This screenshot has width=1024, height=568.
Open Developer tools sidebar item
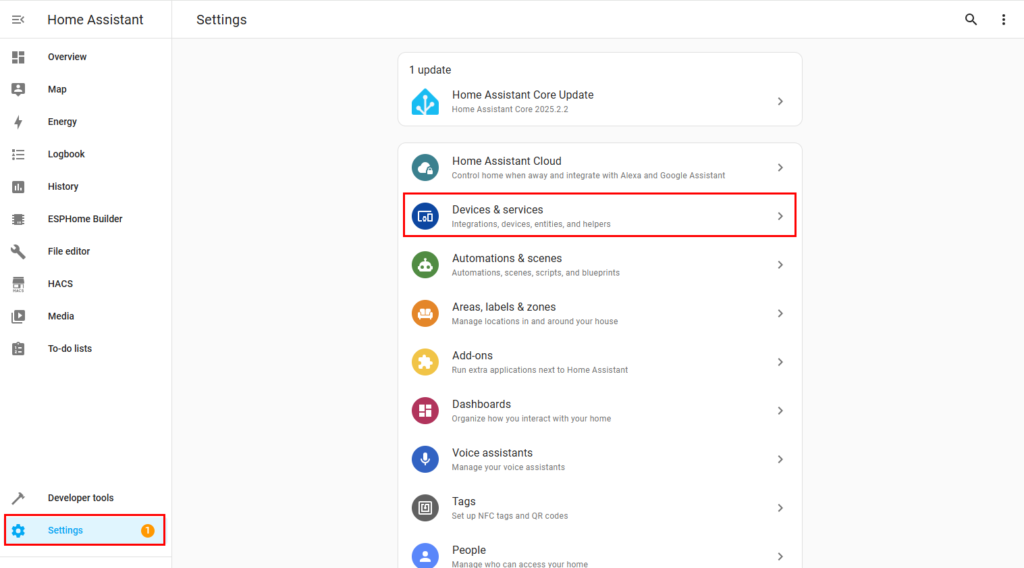click(86, 497)
